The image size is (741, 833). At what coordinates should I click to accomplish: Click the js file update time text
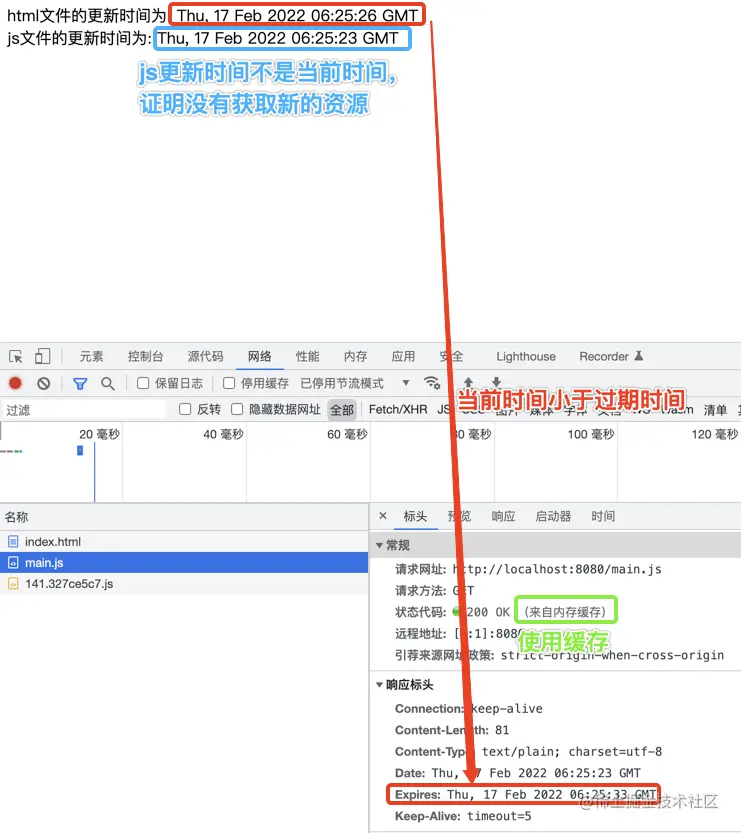pos(278,38)
